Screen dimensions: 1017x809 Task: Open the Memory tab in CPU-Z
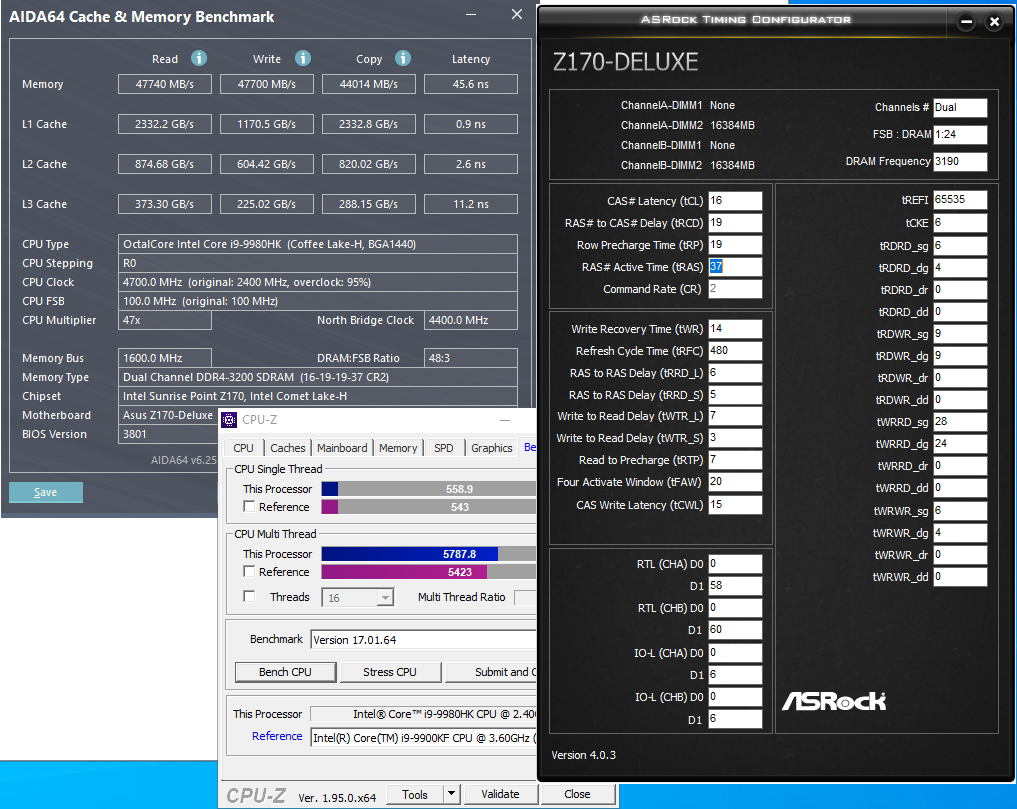click(398, 448)
